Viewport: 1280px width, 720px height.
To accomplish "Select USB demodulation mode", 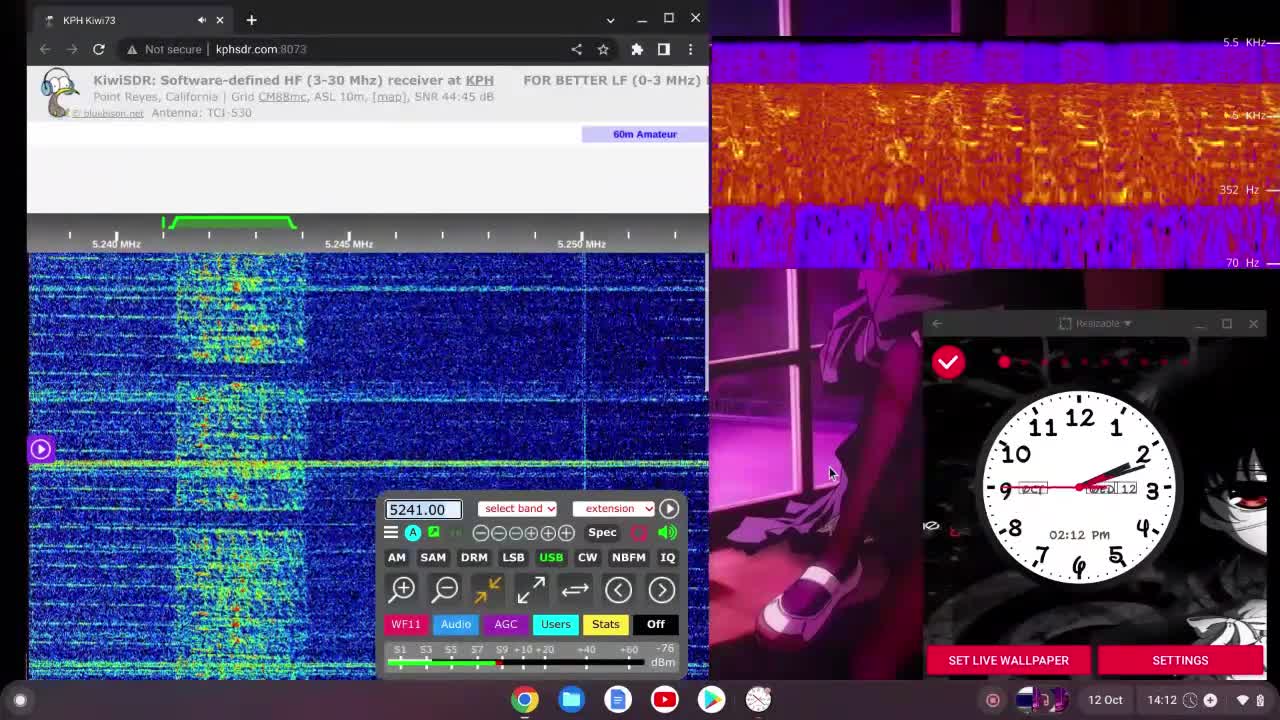I will [551, 557].
